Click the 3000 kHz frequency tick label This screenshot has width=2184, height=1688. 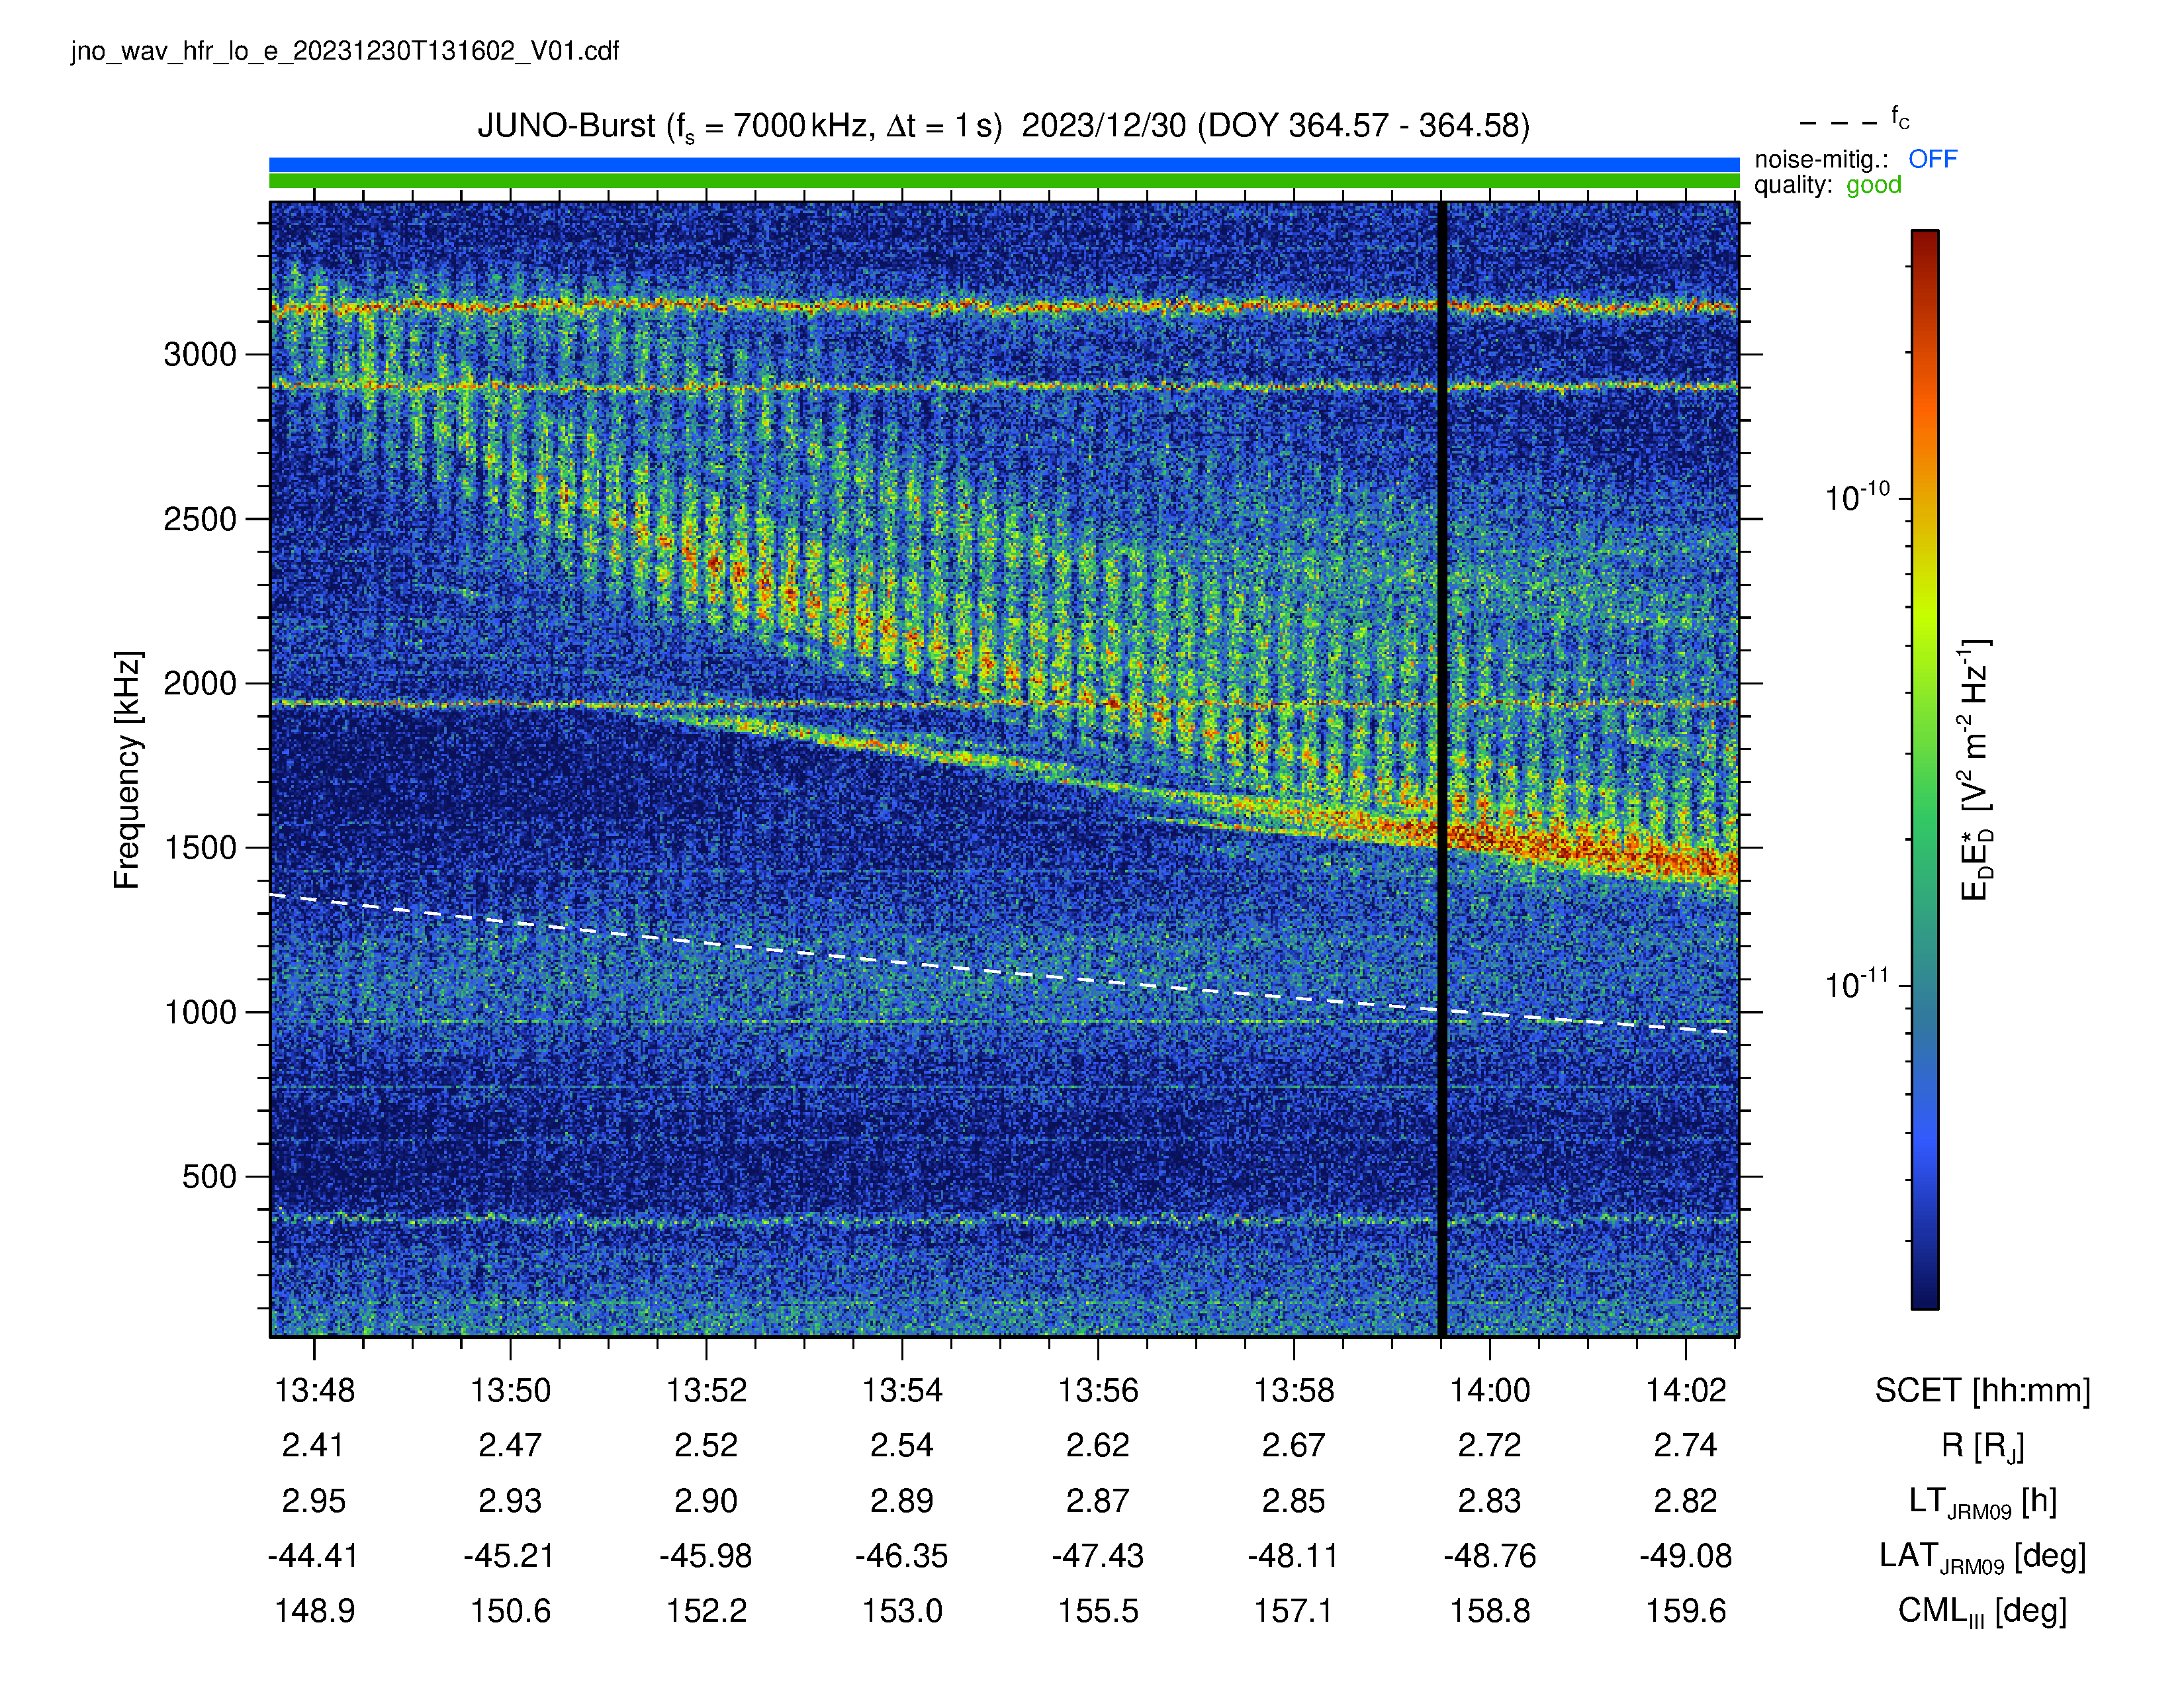200,355
